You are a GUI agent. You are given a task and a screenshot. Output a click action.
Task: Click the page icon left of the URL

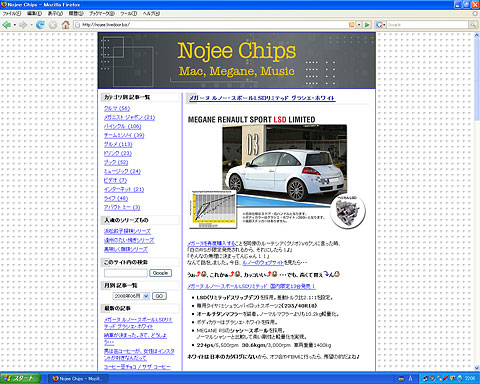77,25
